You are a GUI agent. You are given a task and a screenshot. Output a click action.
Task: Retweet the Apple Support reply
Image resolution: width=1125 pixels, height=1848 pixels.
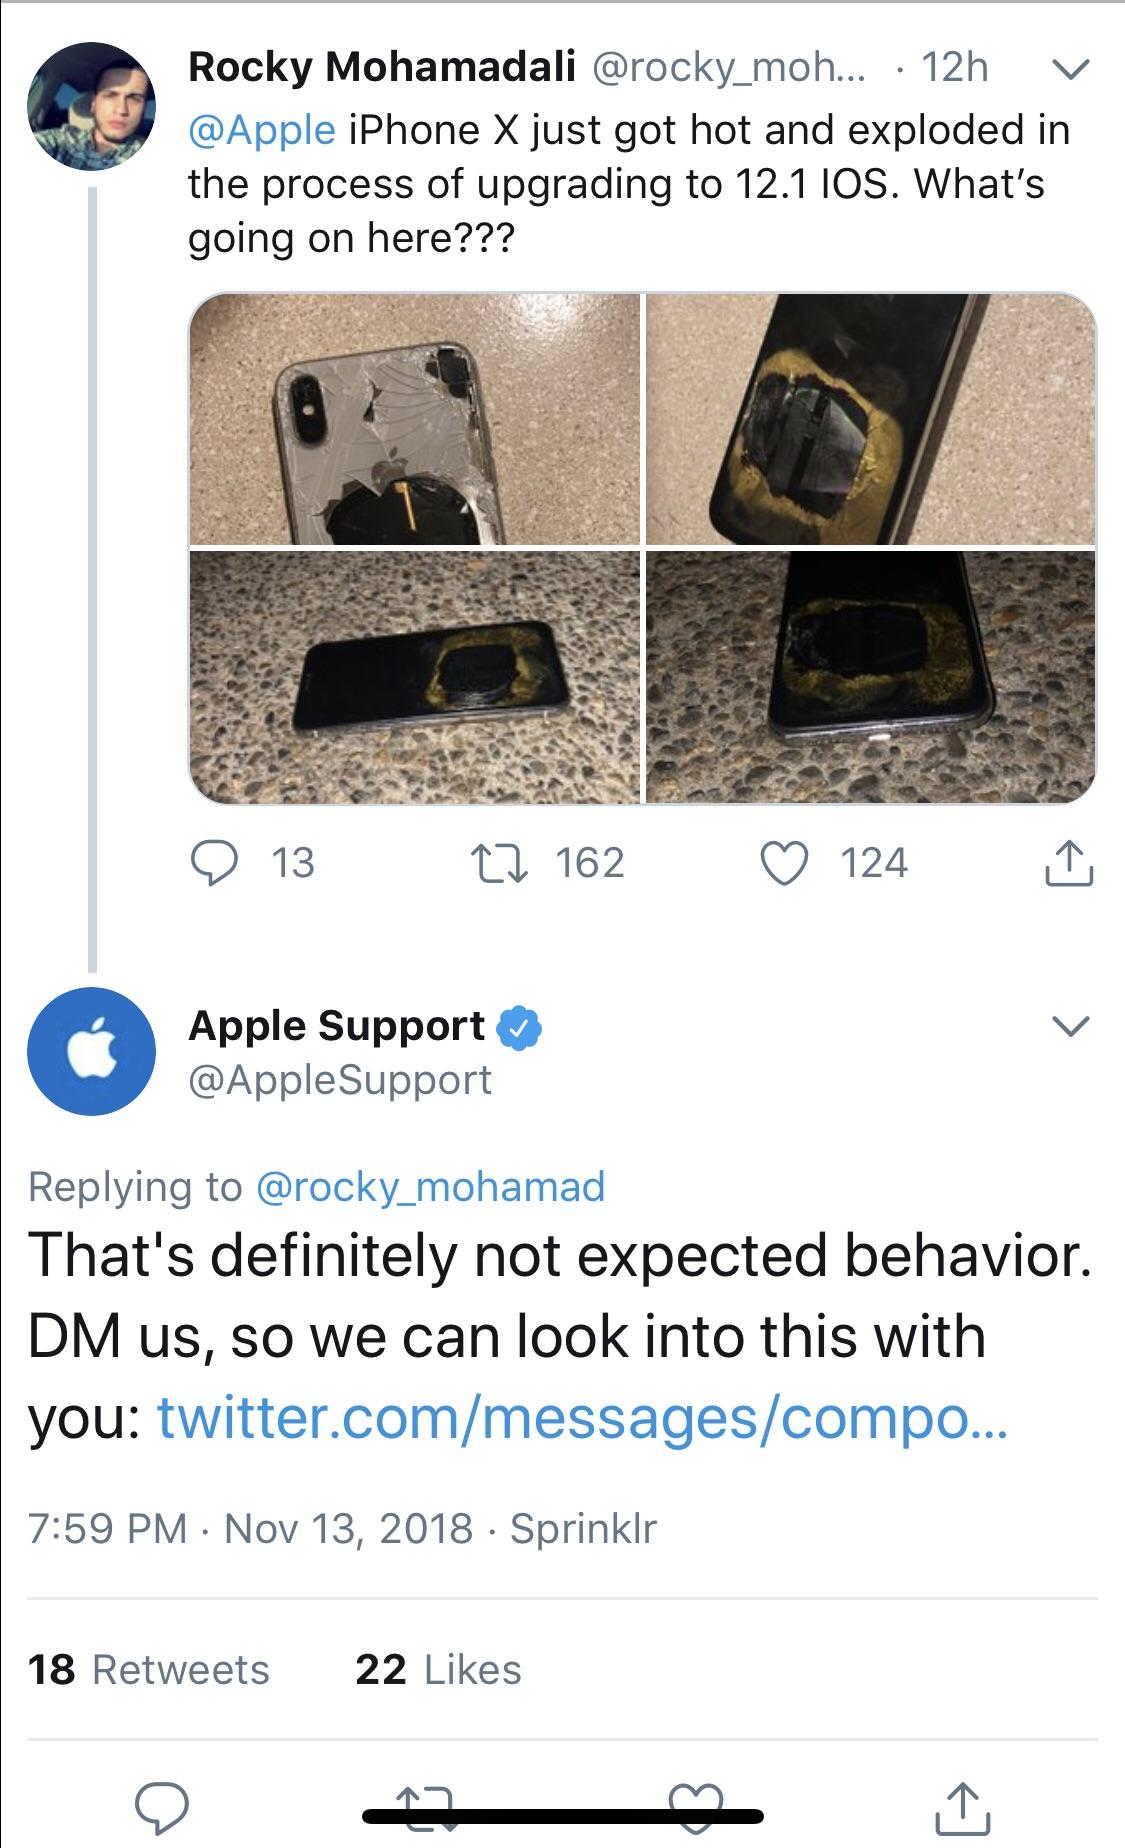425,1807
